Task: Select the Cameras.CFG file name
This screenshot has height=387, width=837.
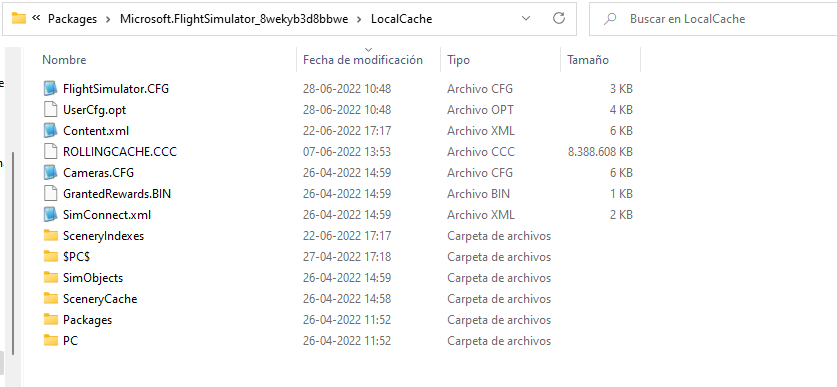Action: click(x=98, y=173)
